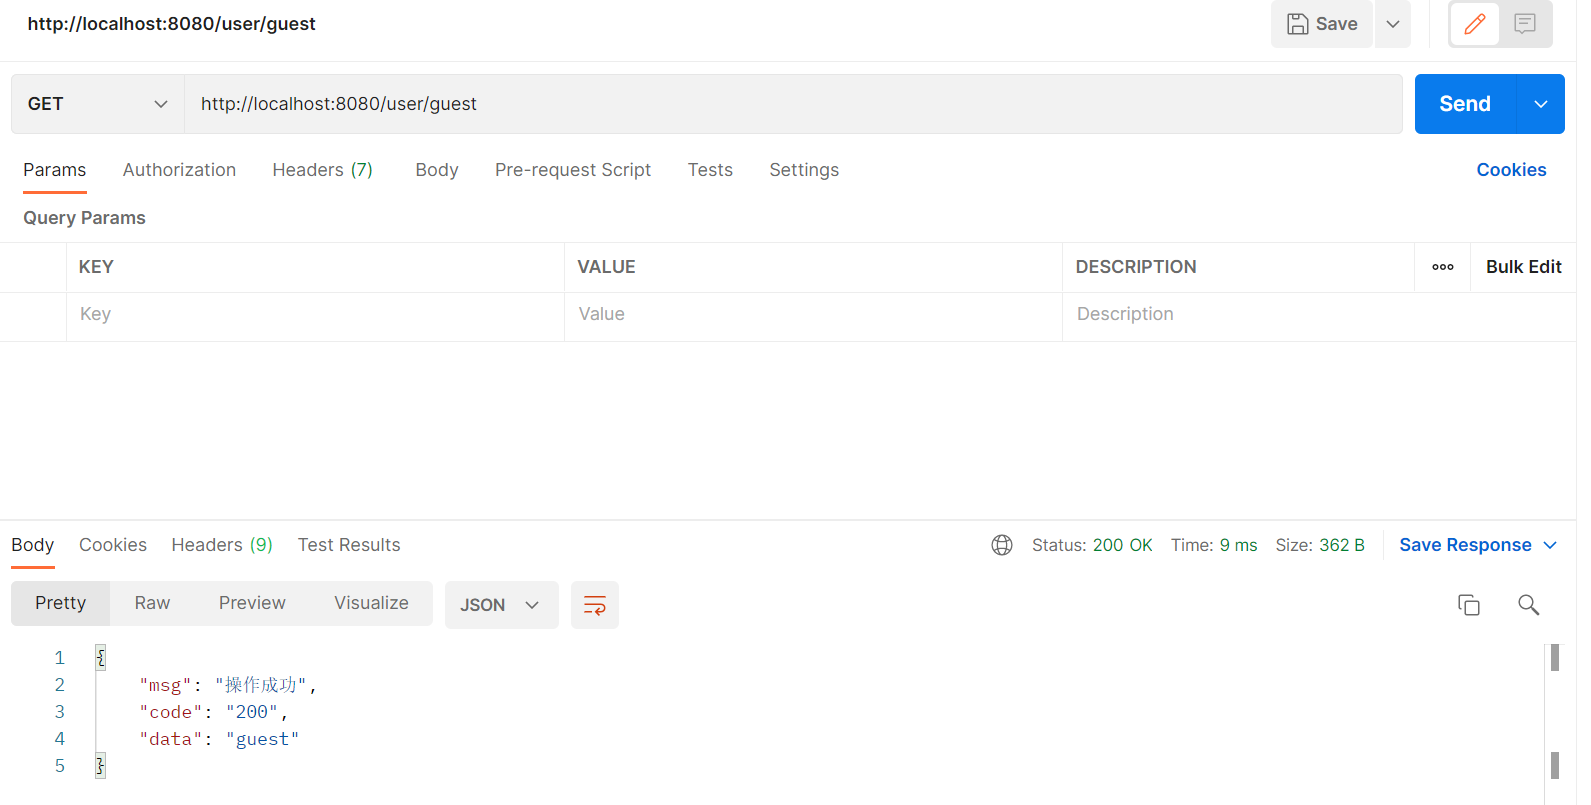The width and height of the screenshot is (1591, 805).
Task: Switch to the Tests tab
Action: click(710, 170)
